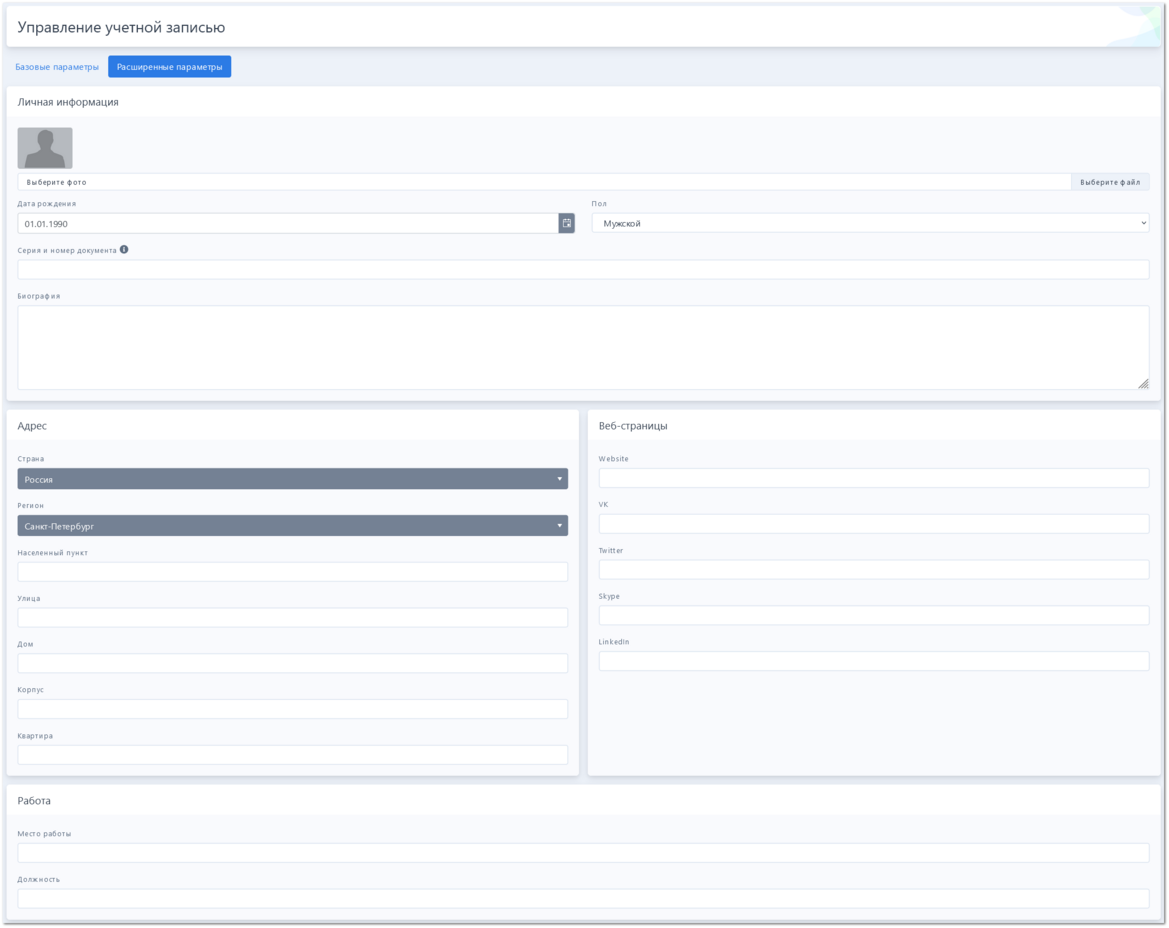Open the date of birth calendar picker
Image resolution: width=1169 pixels, height=928 pixels.
pyautogui.click(x=566, y=223)
